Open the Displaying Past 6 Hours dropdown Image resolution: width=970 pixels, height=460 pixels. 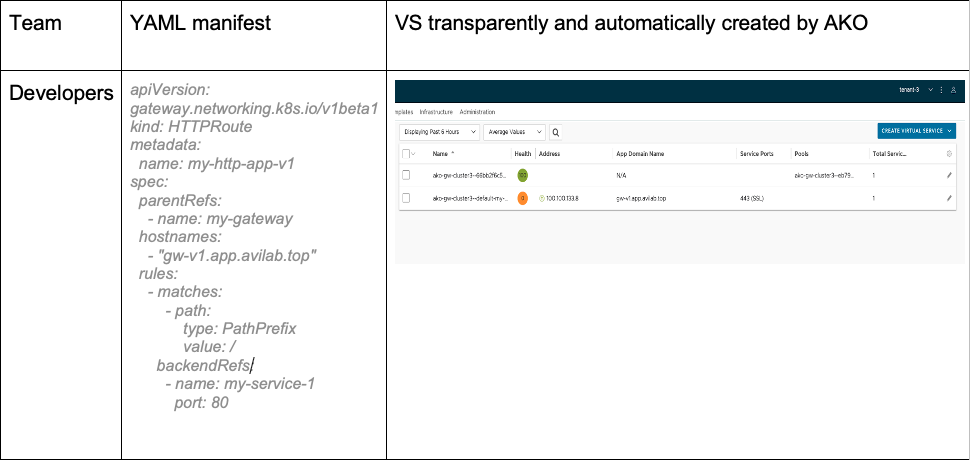437,131
